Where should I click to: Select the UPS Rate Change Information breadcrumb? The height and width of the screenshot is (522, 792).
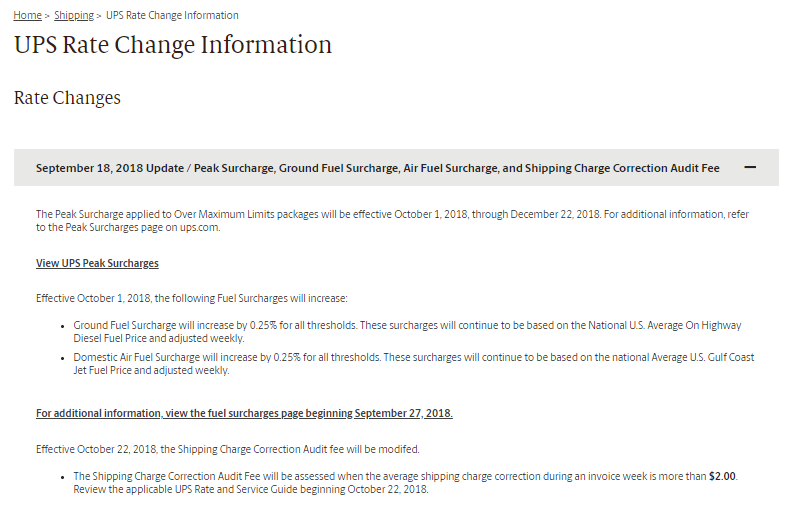click(x=172, y=15)
